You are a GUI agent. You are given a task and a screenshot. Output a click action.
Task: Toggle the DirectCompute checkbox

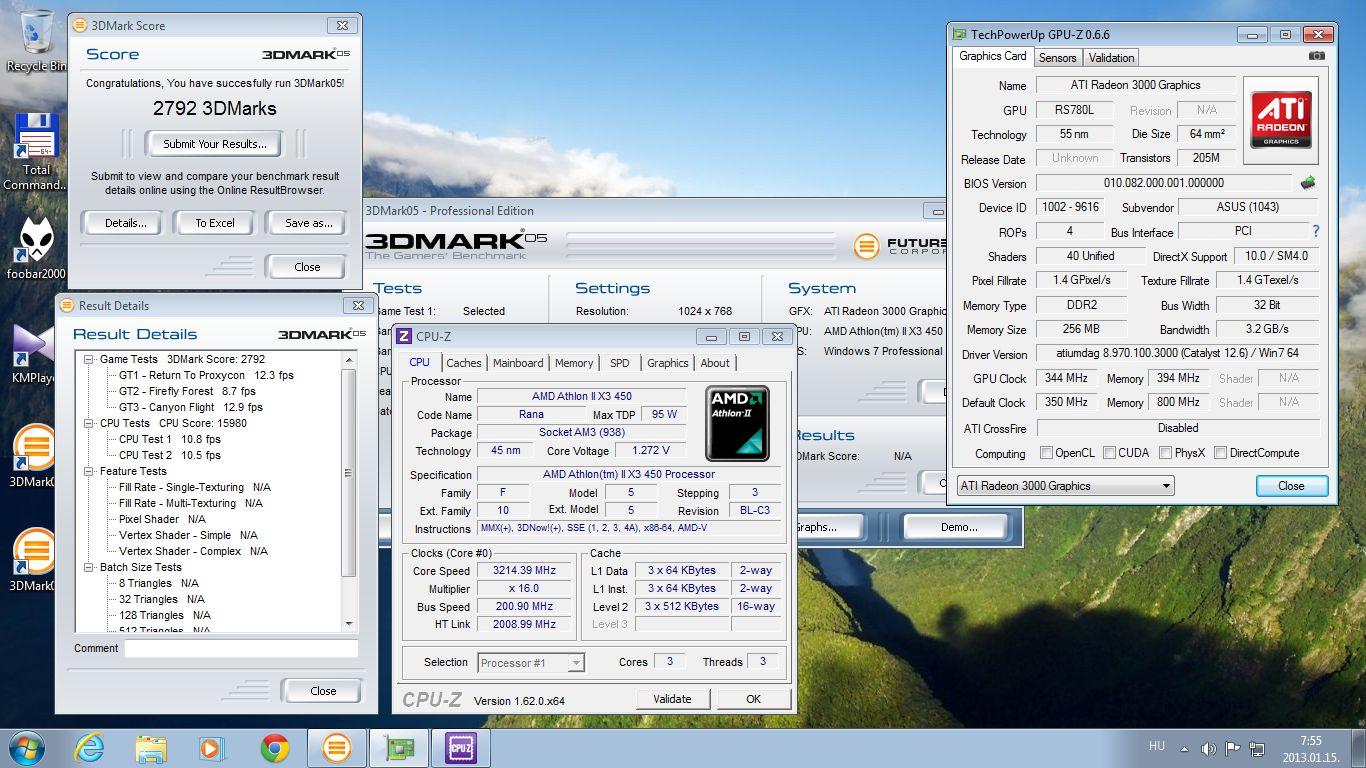[x=1221, y=453]
